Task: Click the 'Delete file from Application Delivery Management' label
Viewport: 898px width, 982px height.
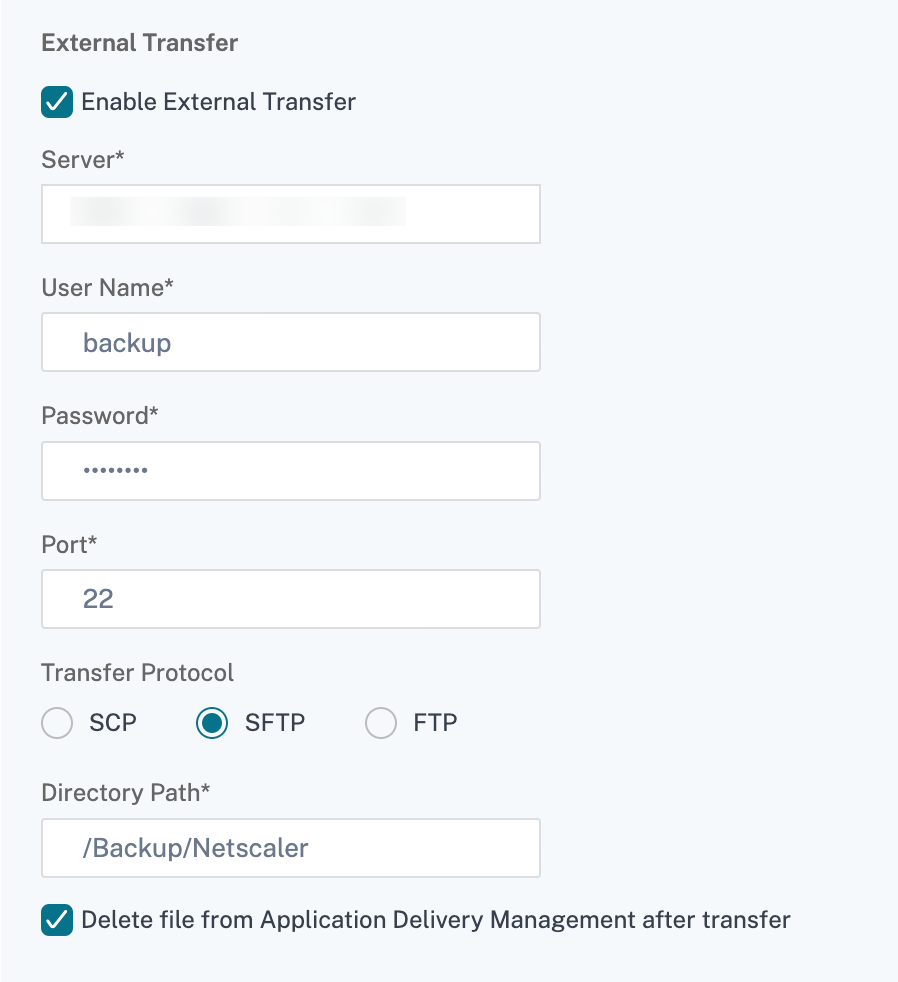Action: pos(435,919)
